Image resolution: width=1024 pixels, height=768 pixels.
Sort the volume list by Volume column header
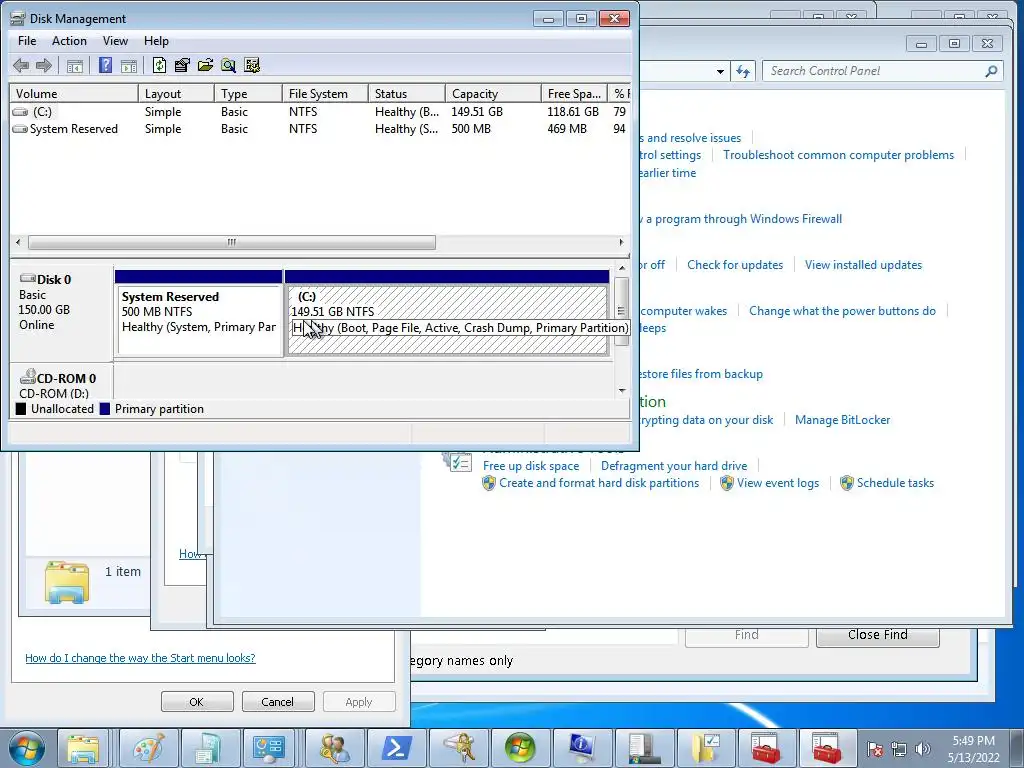(74, 93)
